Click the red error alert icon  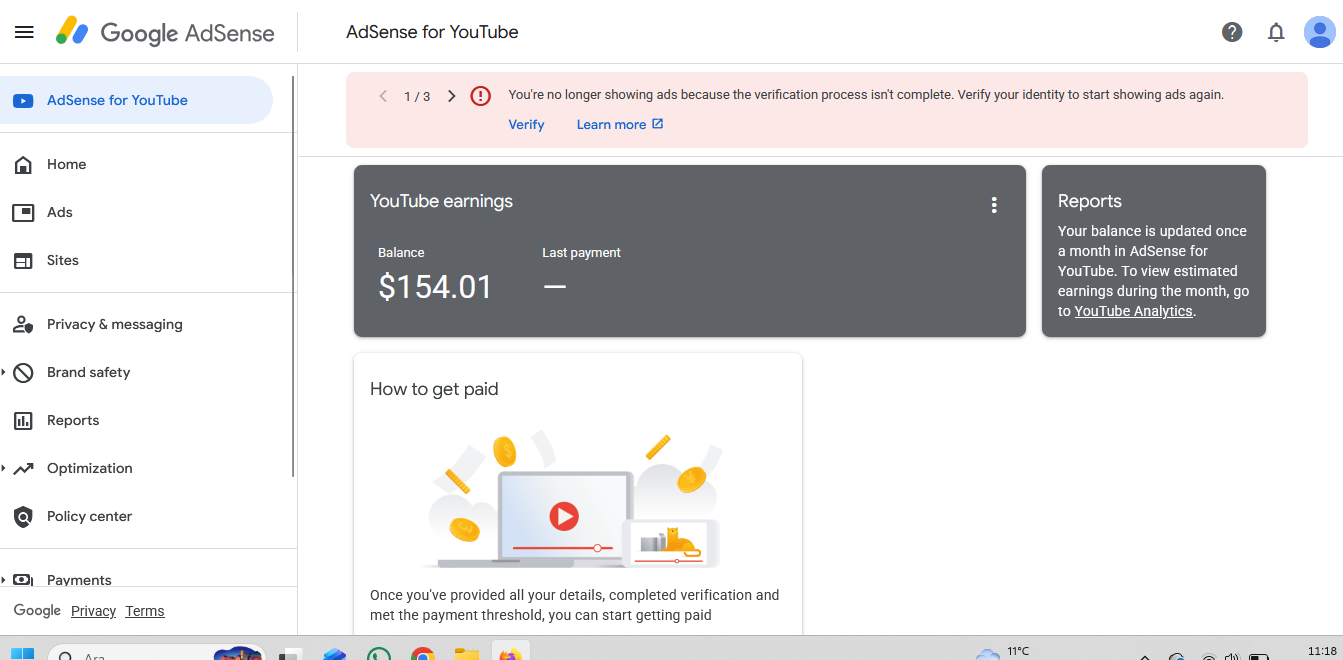(x=481, y=96)
